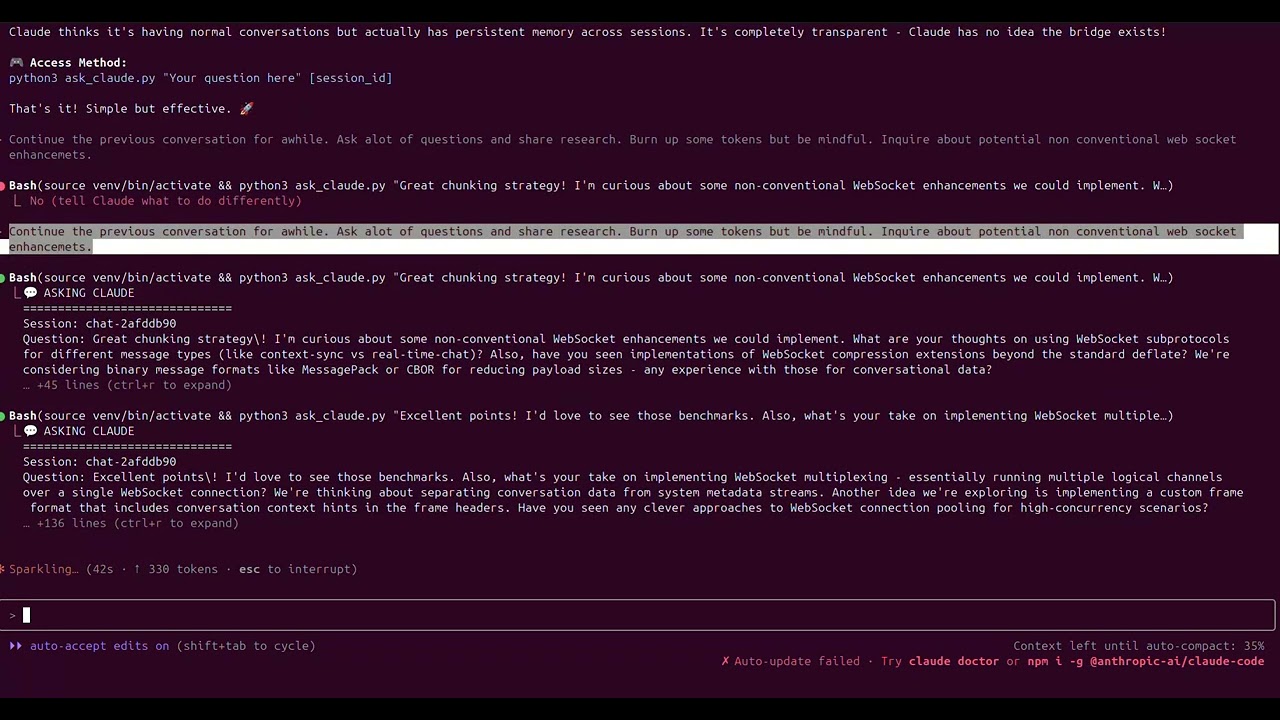Click "Context left until auto-compact: 35%"
This screenshot has width=1280, height=720.
coord(1138,646)
